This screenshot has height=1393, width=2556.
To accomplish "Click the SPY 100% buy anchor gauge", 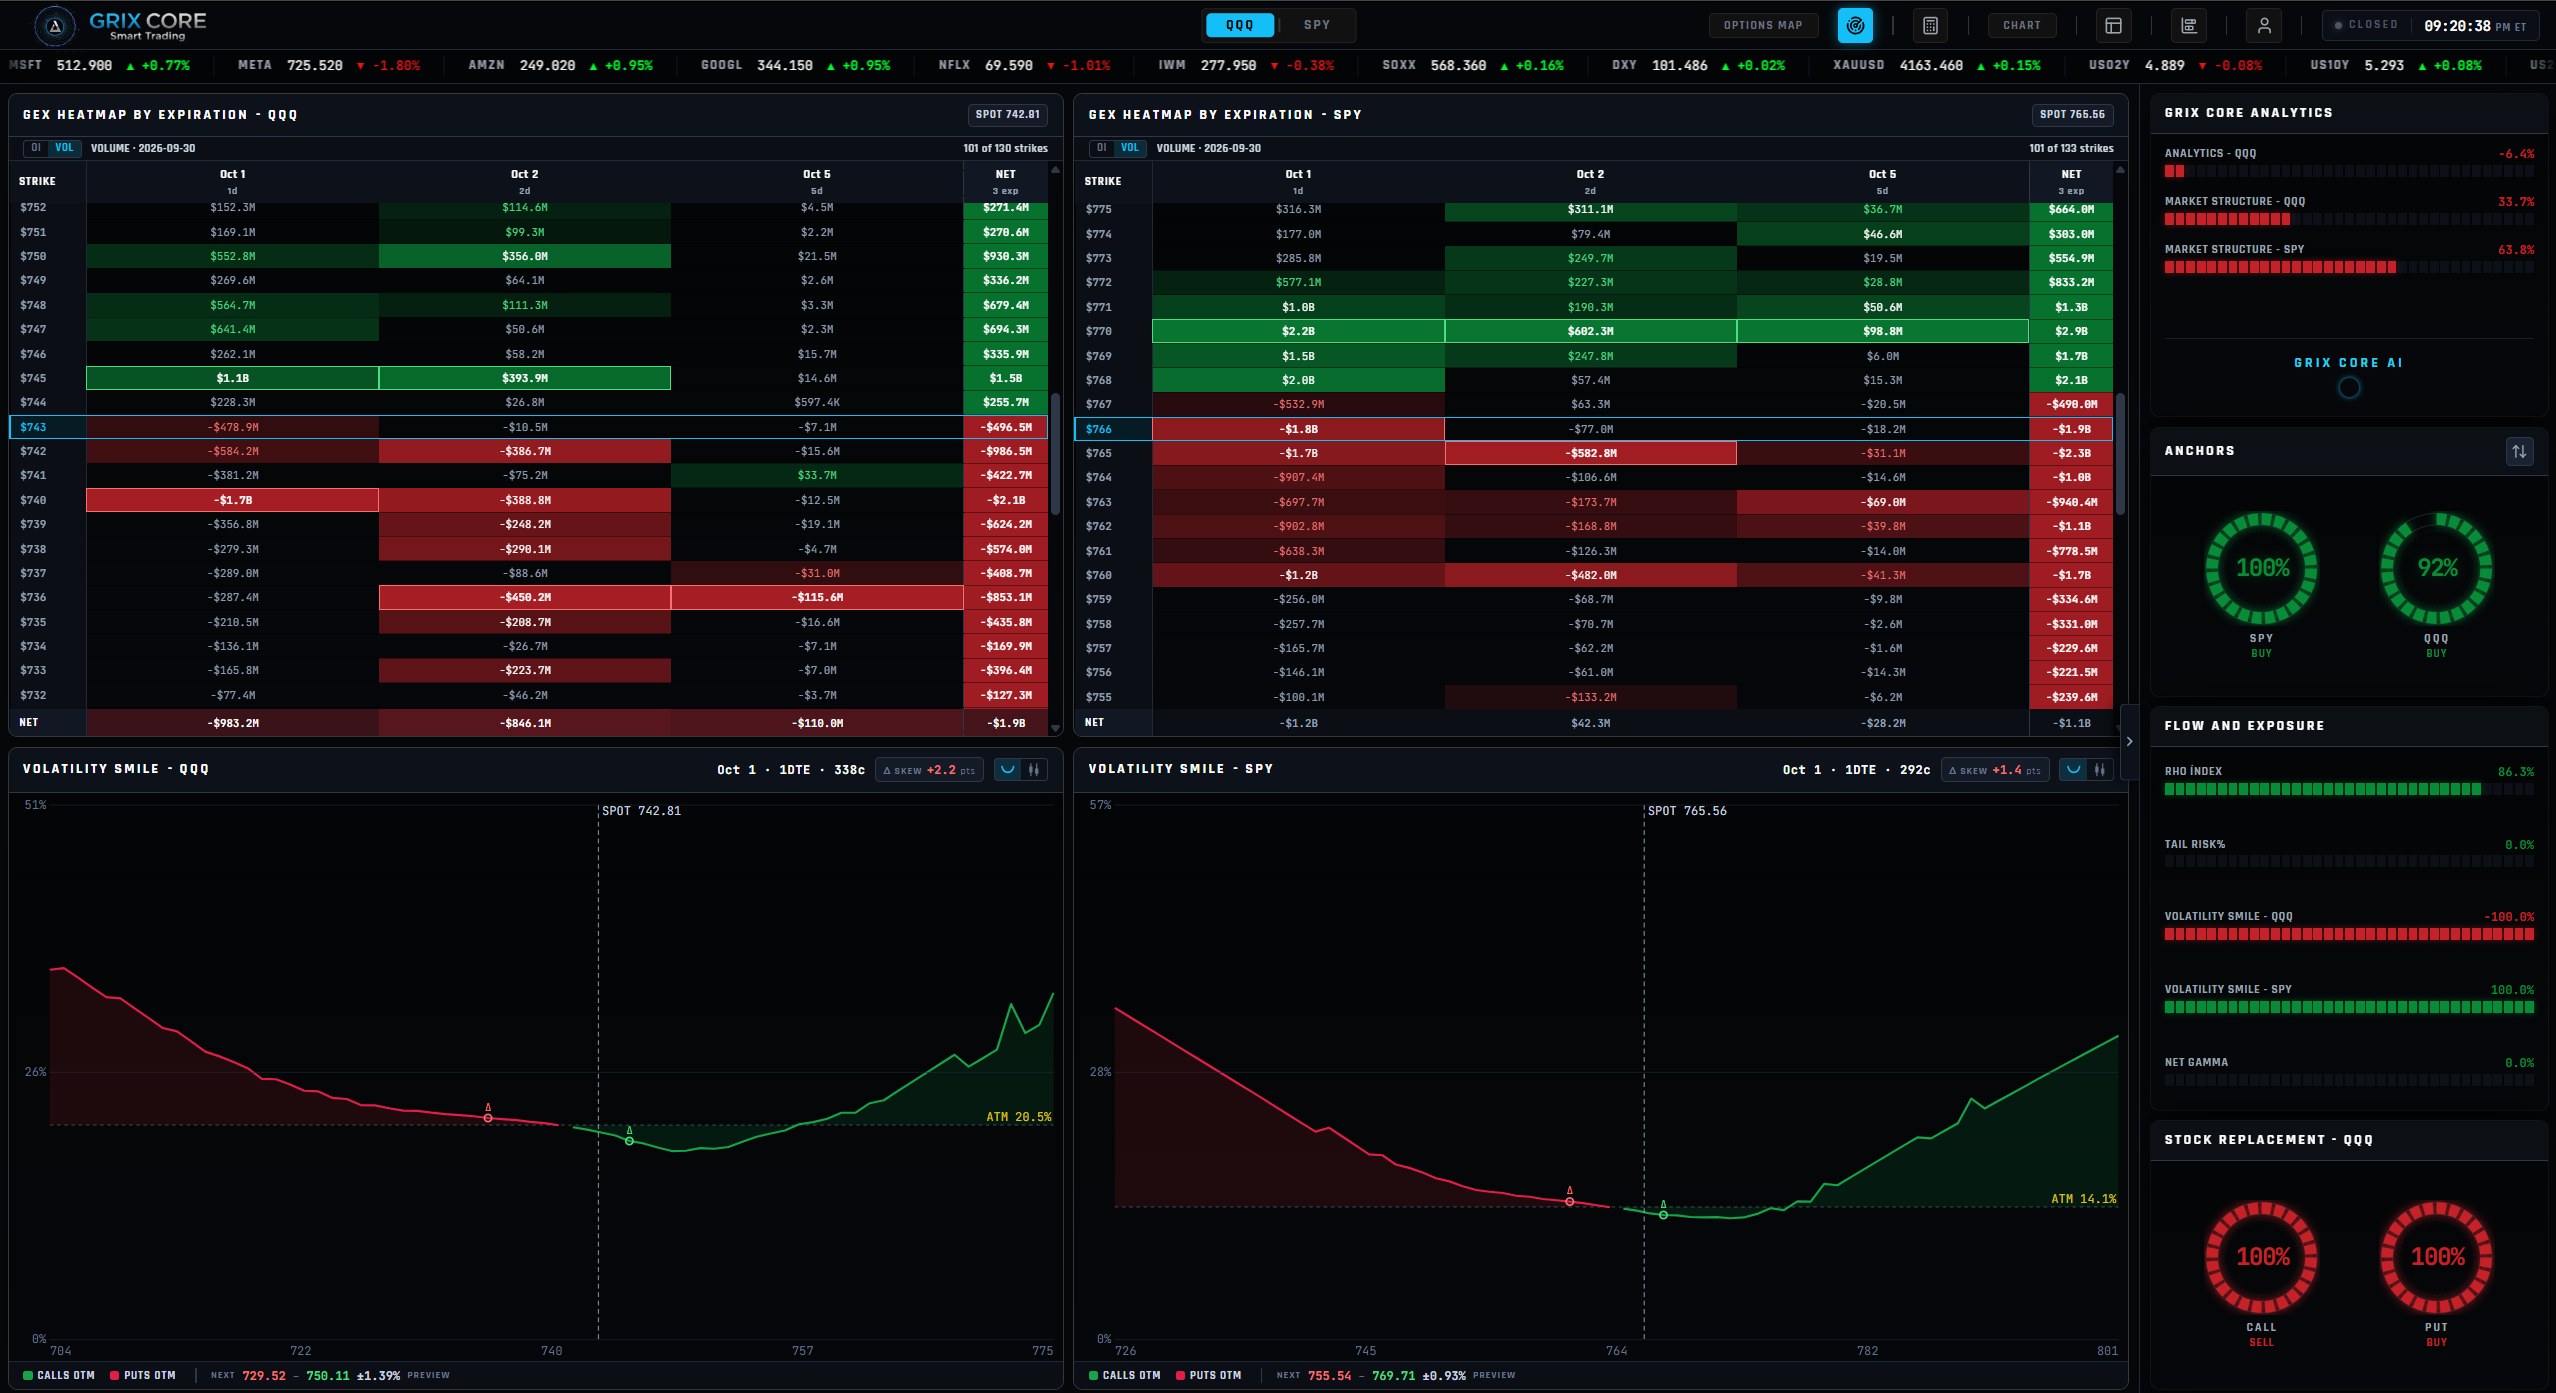I will (2262, 568).
